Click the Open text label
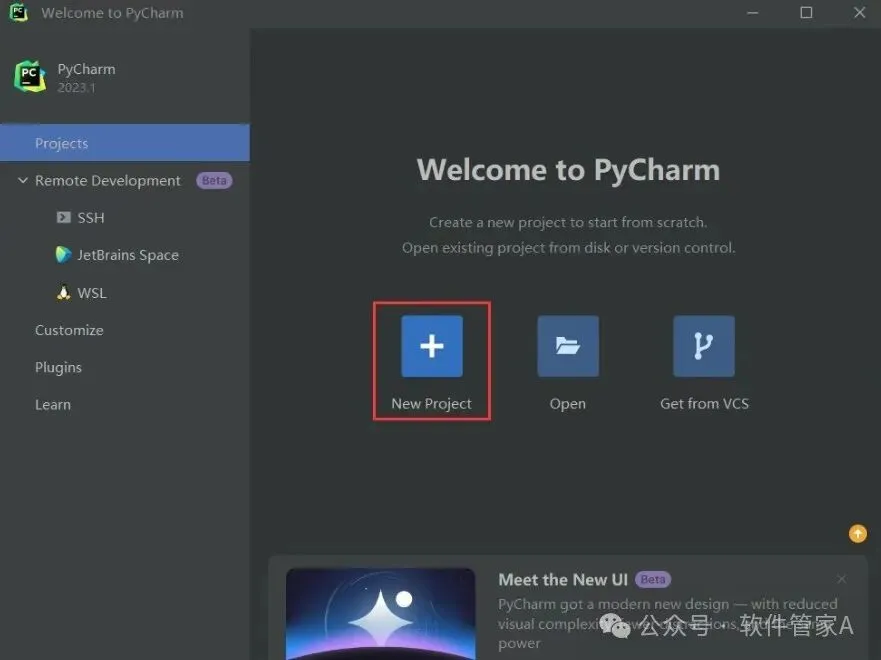The height and width of the screenshot is (660, 881). pyautogui.click(x=567, y=403)
